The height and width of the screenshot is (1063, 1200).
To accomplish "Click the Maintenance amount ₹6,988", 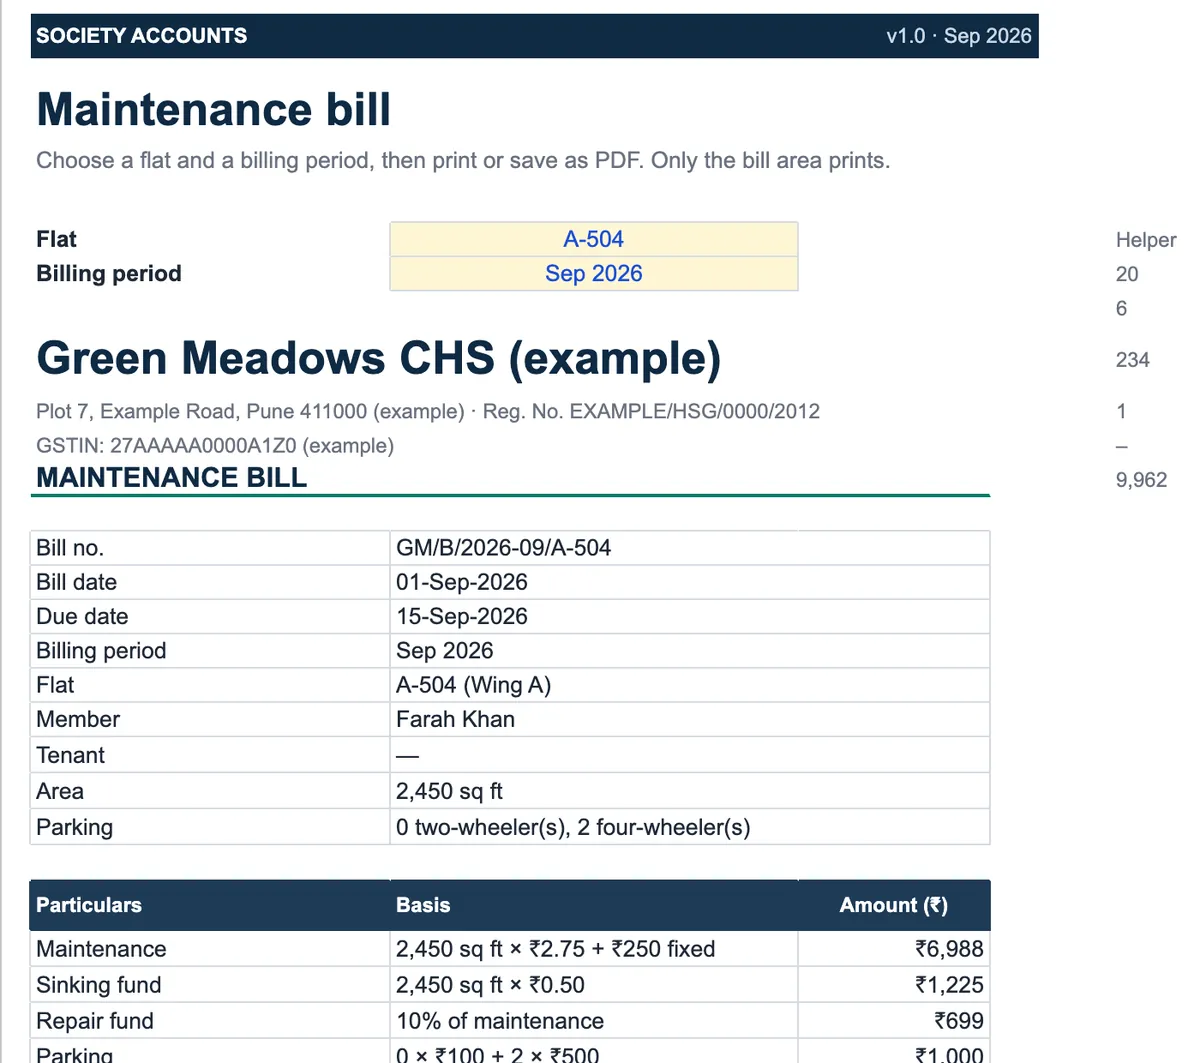I will (x=949, y=949).
